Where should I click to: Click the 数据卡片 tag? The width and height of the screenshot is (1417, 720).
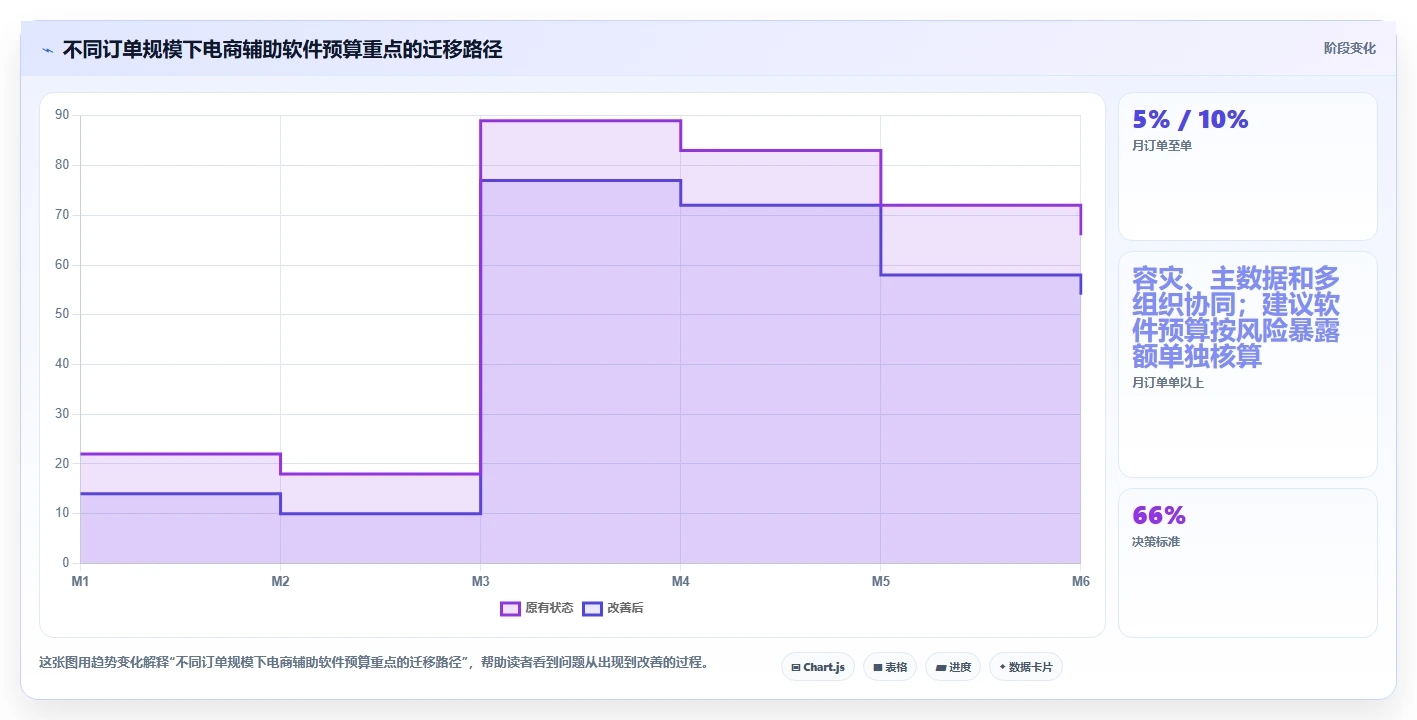[x=1025, y=667]
